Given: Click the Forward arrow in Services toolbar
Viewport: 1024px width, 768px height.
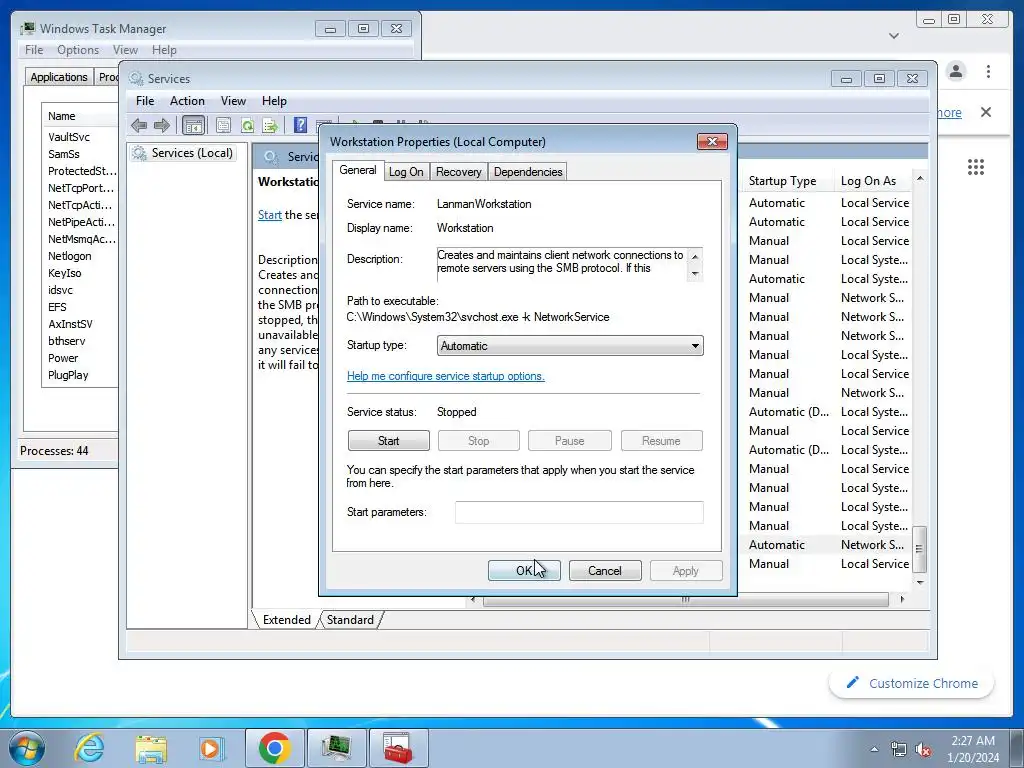Looking at the screenshot, I should click(x=161, y=125).
